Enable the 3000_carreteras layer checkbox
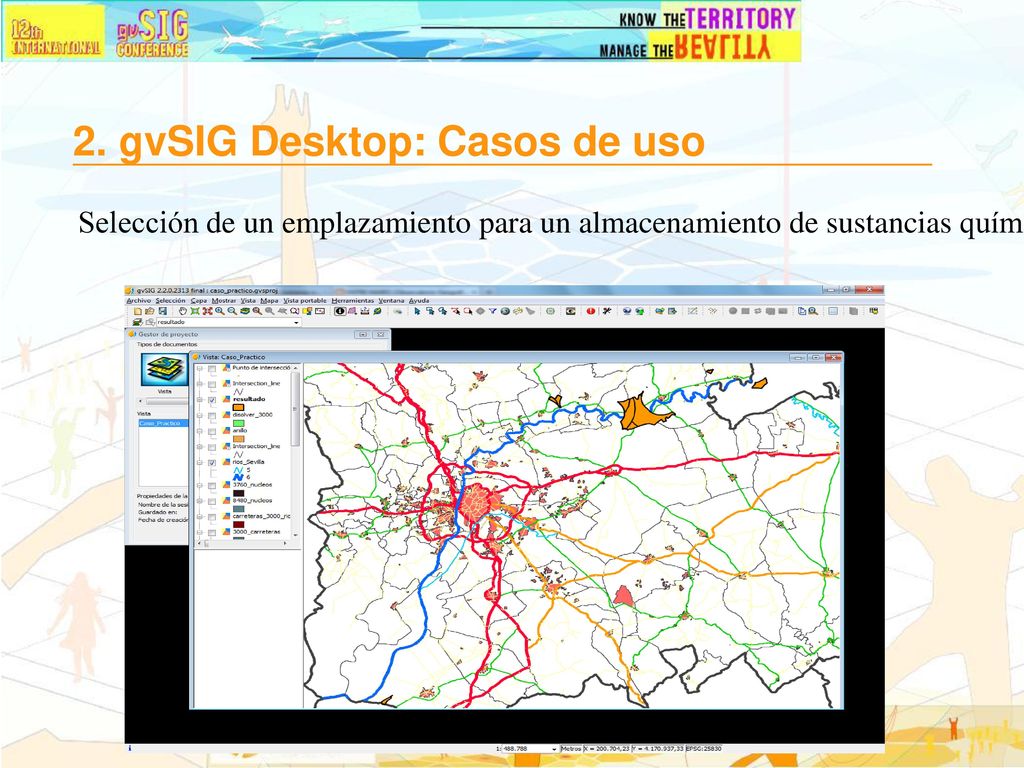 click(212, 532)
